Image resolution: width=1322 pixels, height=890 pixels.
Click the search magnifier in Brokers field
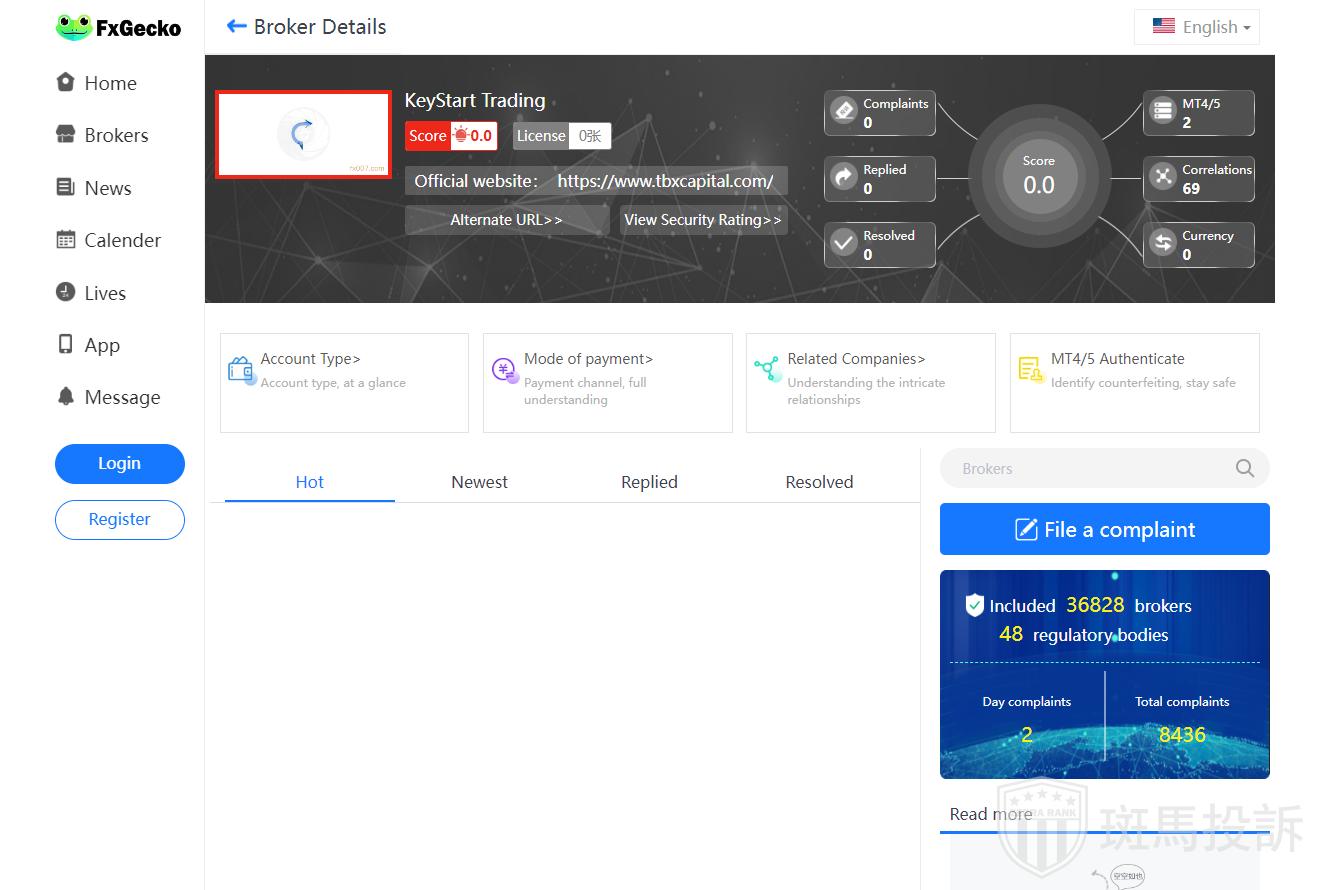[1244, 468]
